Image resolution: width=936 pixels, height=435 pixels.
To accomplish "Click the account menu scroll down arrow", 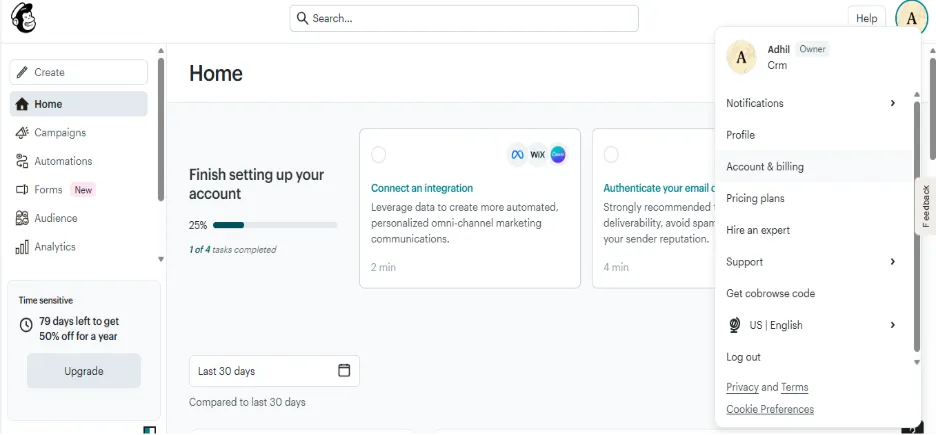I will (917, 363).
